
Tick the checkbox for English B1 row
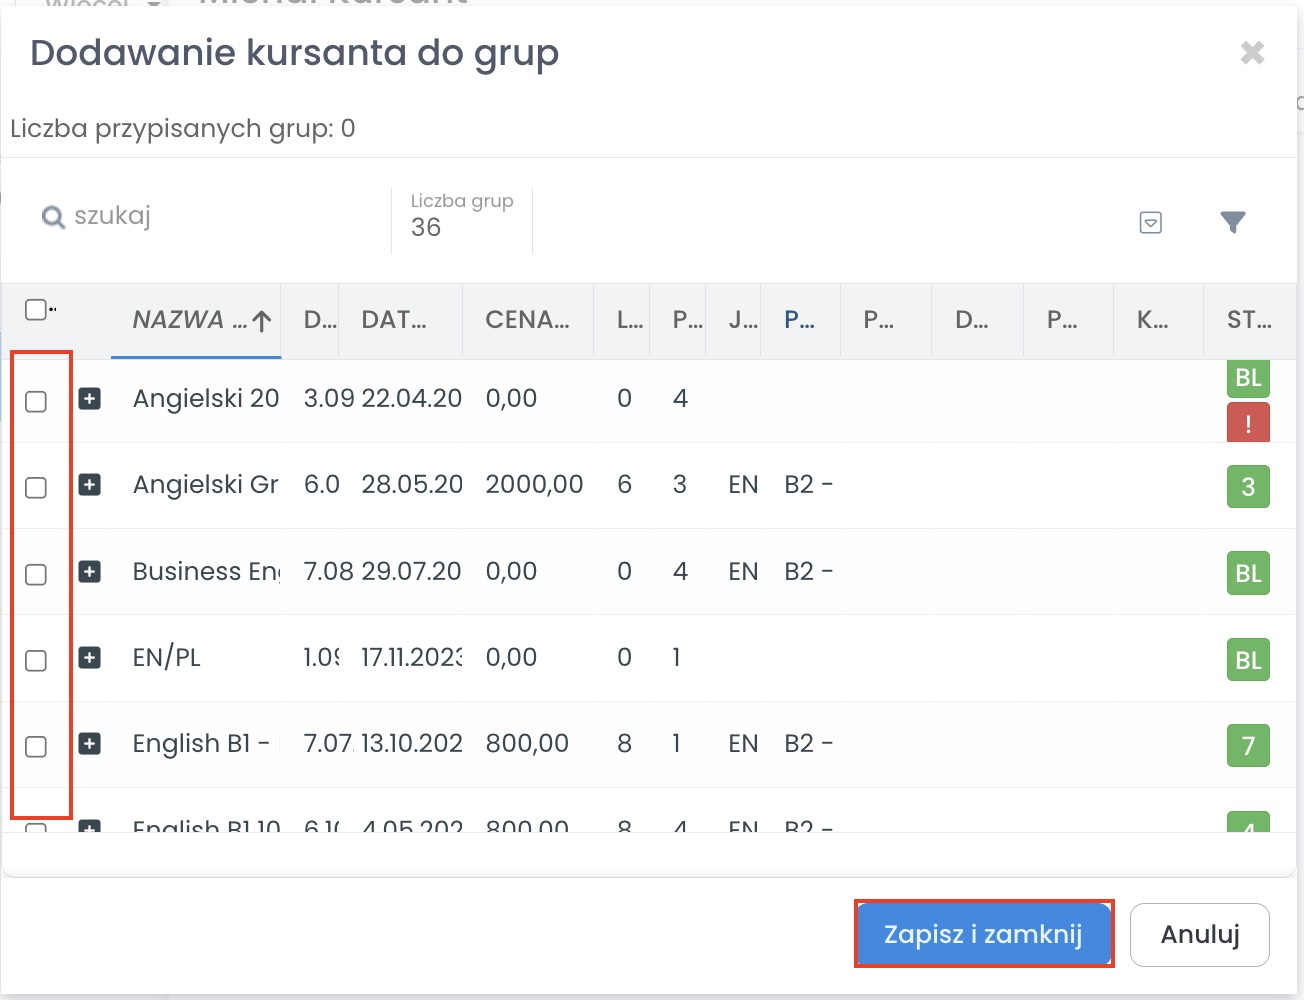tap(36, 747)
